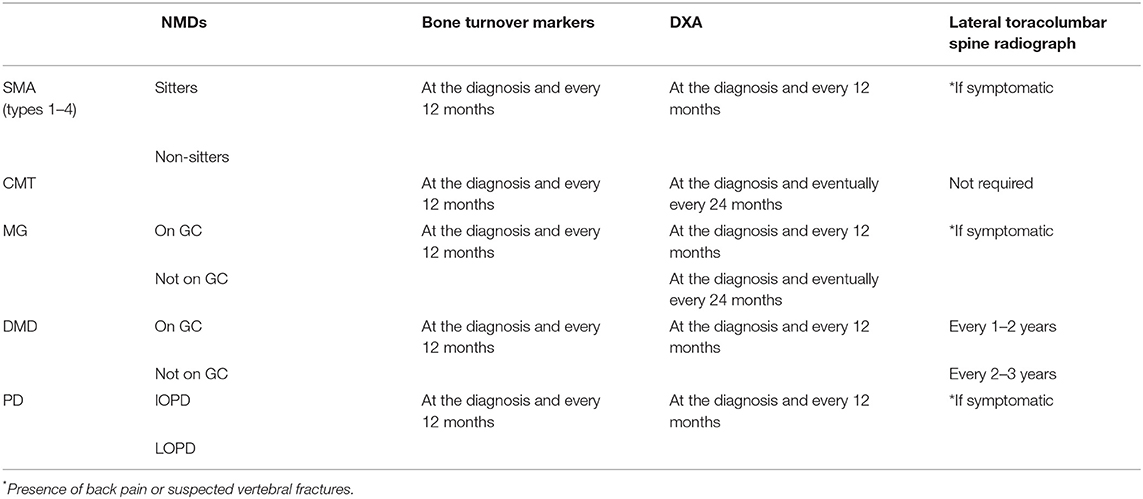Click the CMT row's 24 months DXA cell
This screenshot has height=499, width=1143.
[774, 194]
